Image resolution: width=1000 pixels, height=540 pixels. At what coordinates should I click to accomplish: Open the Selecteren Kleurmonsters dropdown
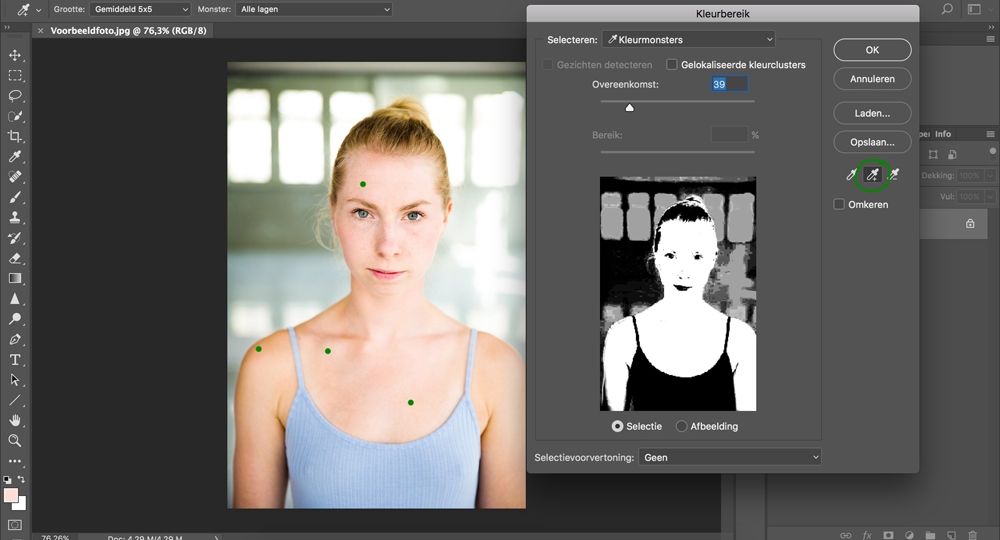689,40
